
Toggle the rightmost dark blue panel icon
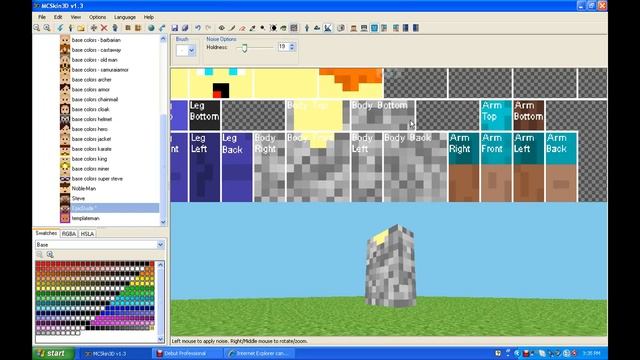point(416,28)
